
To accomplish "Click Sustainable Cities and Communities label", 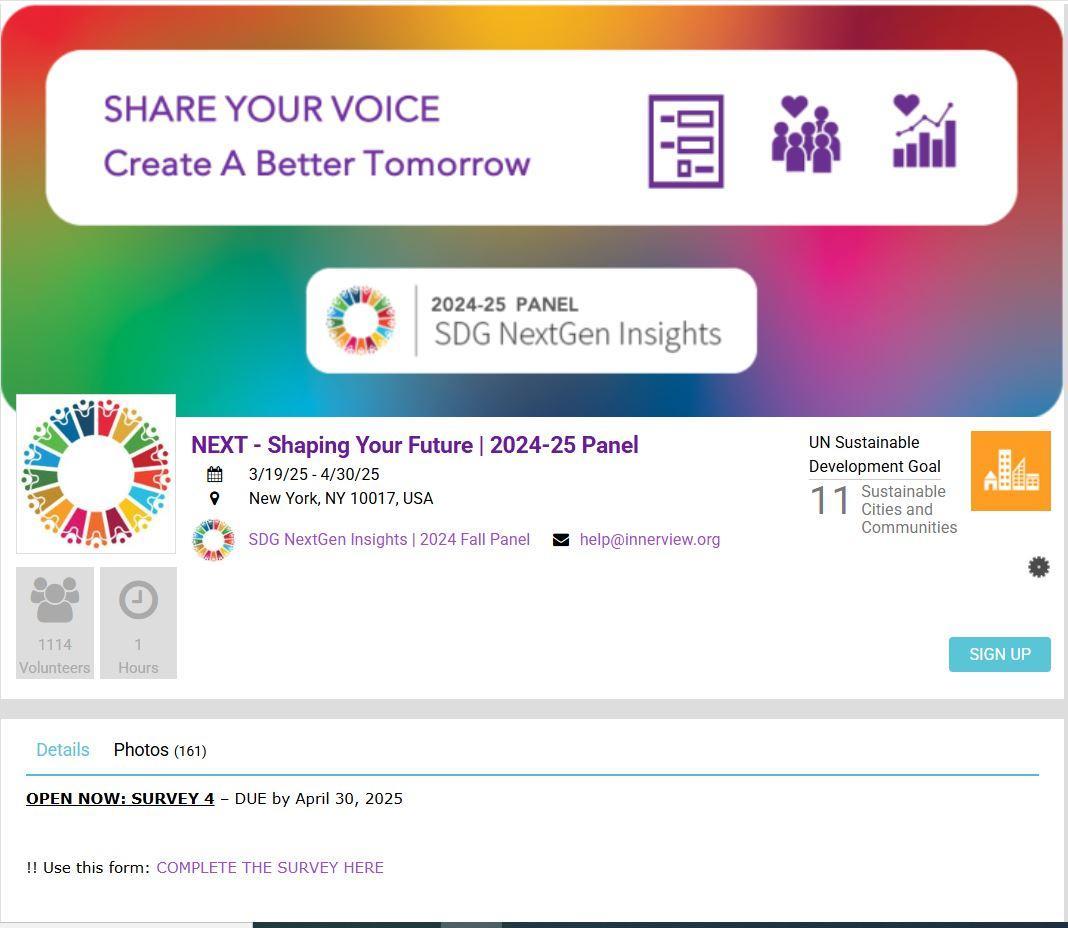I will pyautogui.click(x=909, y=509).
